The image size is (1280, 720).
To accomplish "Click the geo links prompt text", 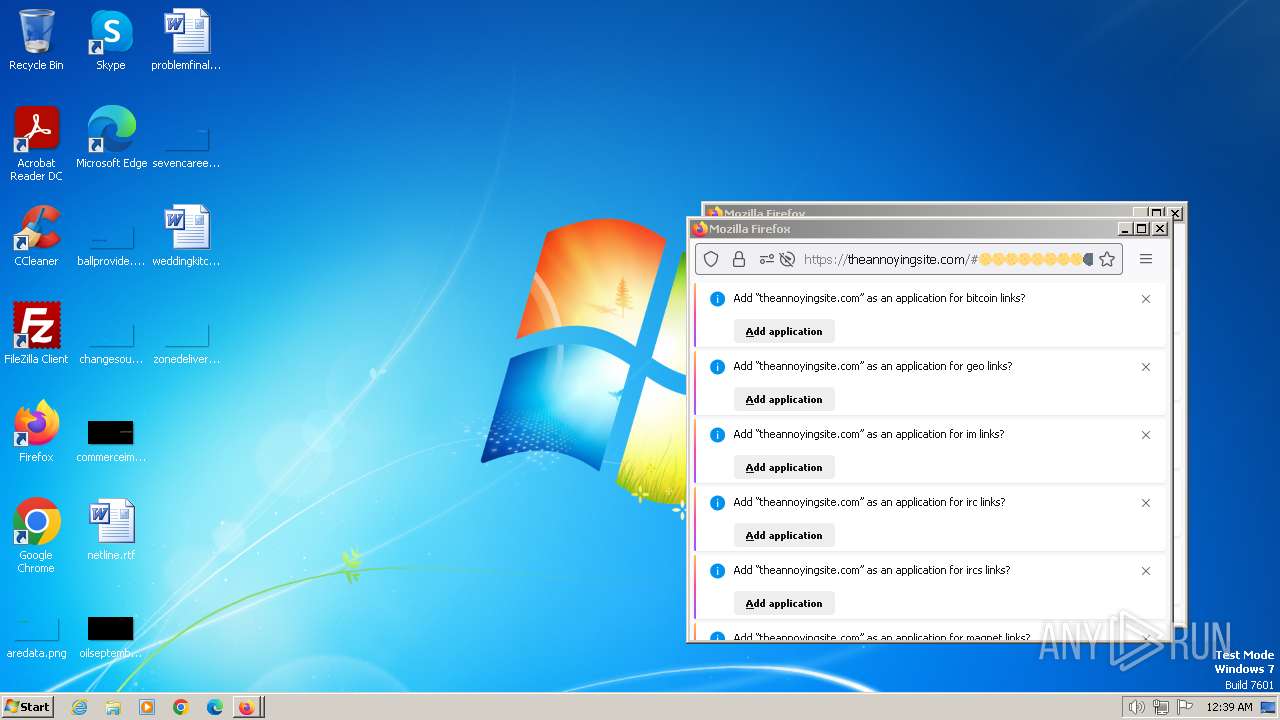I will pyautogui.click(x=872, y=366).
